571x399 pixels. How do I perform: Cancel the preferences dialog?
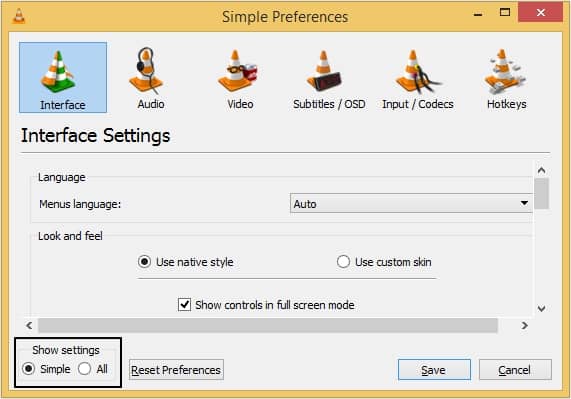pyautogui.click(x=515, y=370)
